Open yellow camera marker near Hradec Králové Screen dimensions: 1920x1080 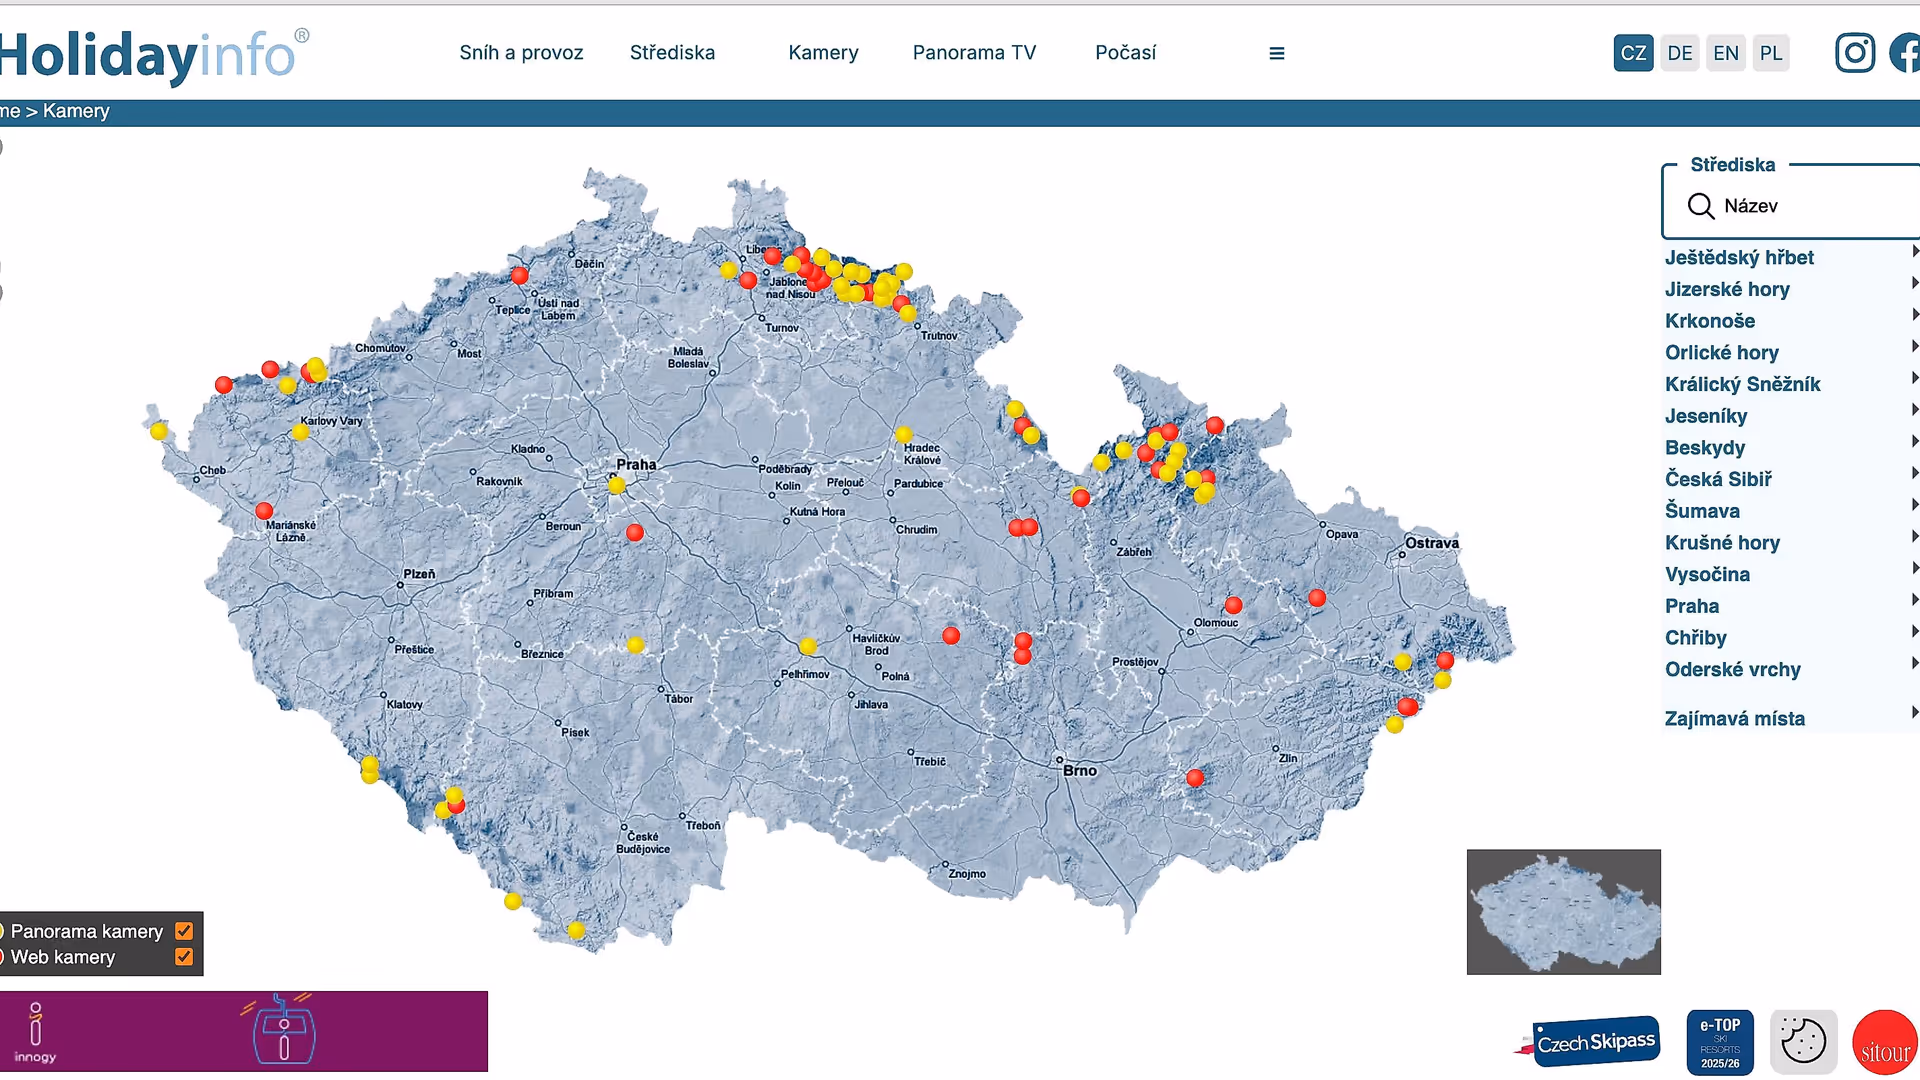coord(903,434)
